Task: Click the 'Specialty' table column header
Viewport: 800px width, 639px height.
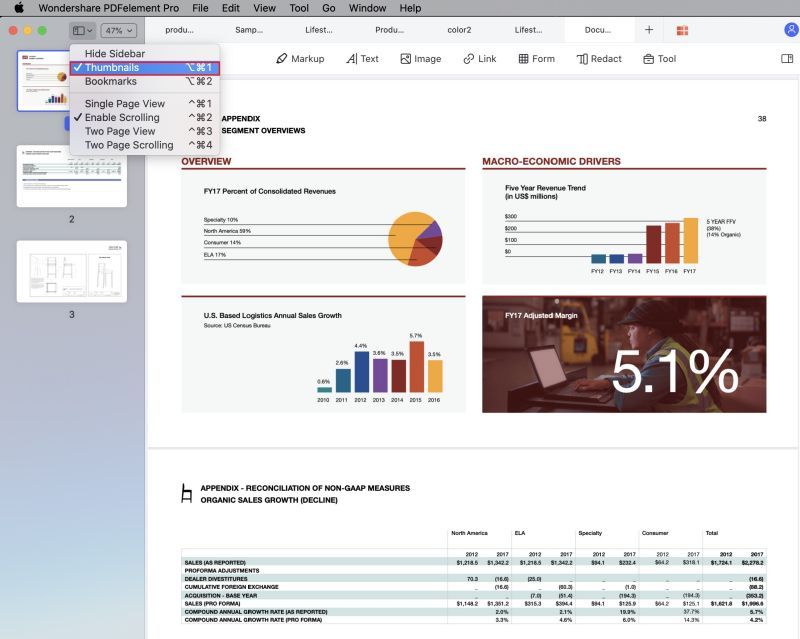Action: coord(590,533)
